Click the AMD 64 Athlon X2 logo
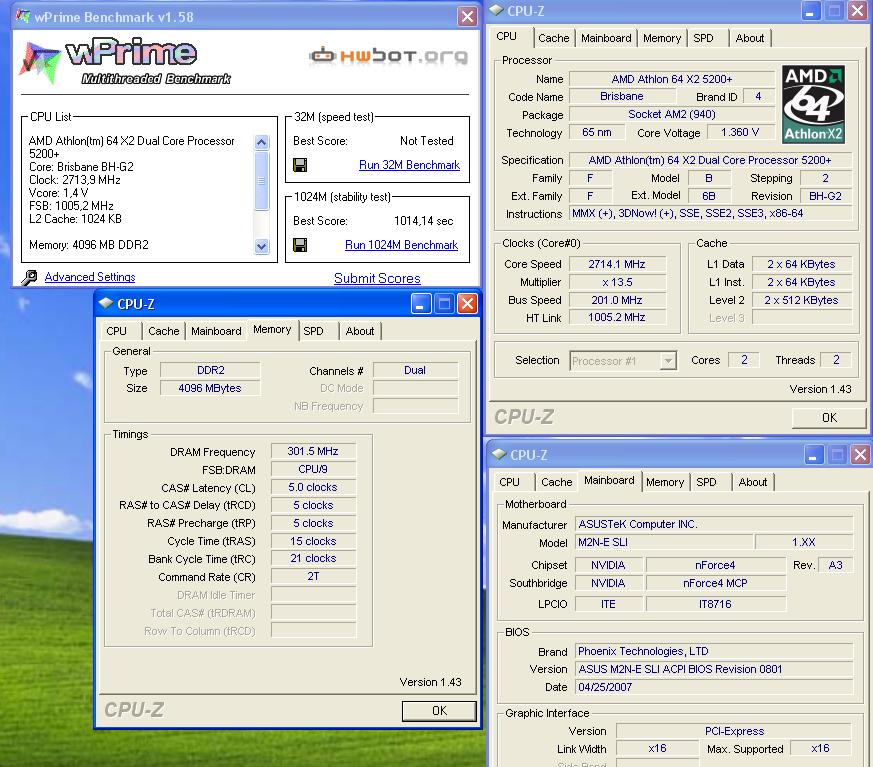The width and height of the screenshot is (873, 767). click(813, 105)
